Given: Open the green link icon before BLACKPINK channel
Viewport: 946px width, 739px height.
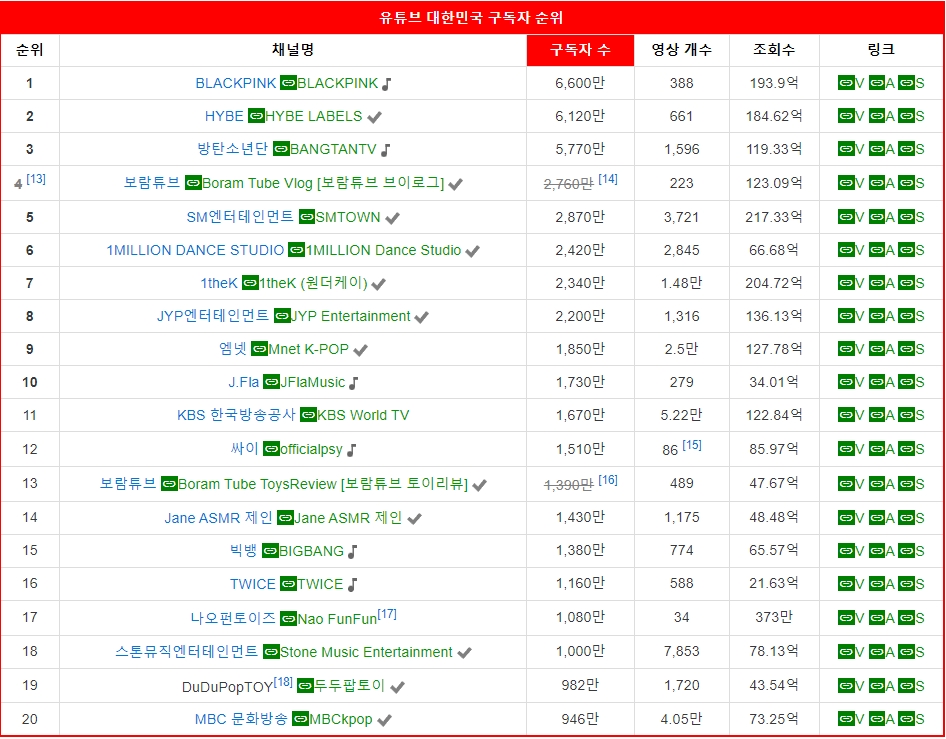Looking at the screenshot, I should coord(288,83).
